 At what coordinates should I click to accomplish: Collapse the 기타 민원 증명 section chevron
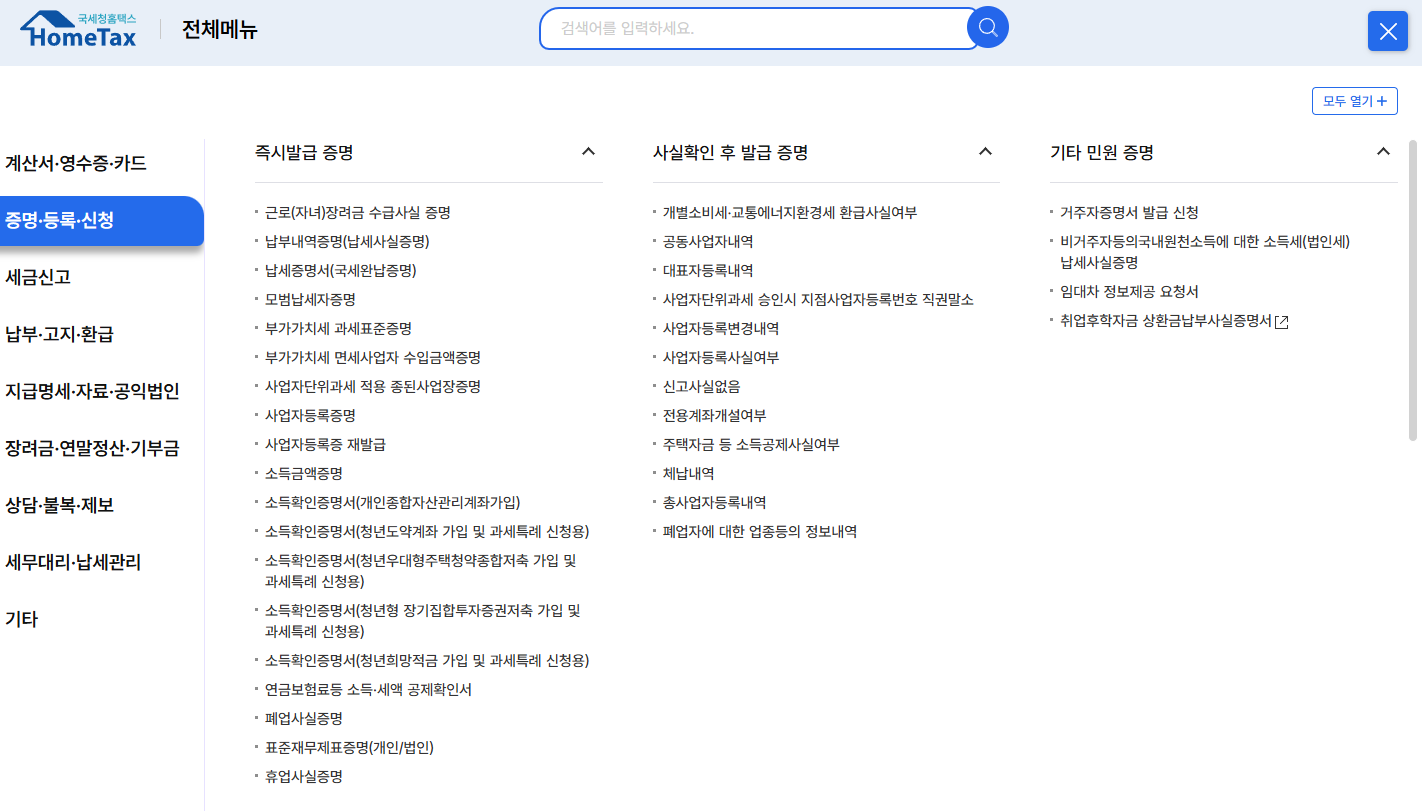[1383, 152]
